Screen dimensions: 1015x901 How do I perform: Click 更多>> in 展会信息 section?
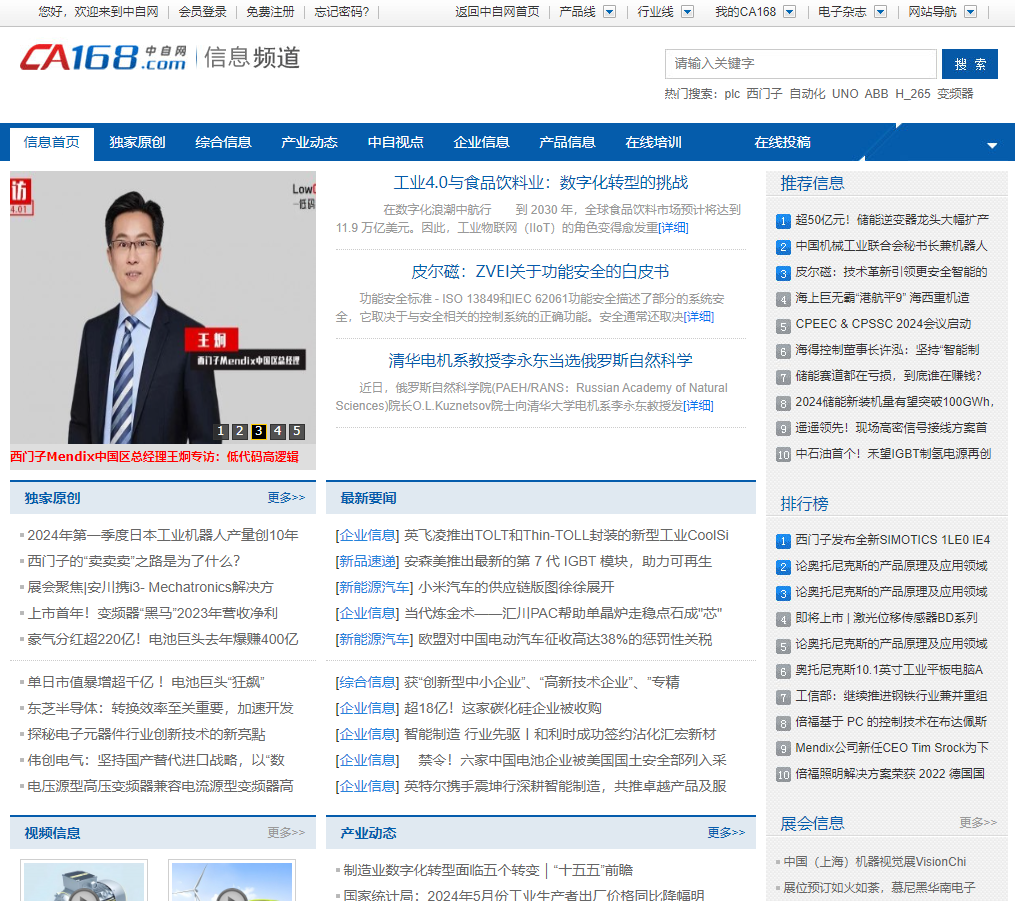coord(977,823)
